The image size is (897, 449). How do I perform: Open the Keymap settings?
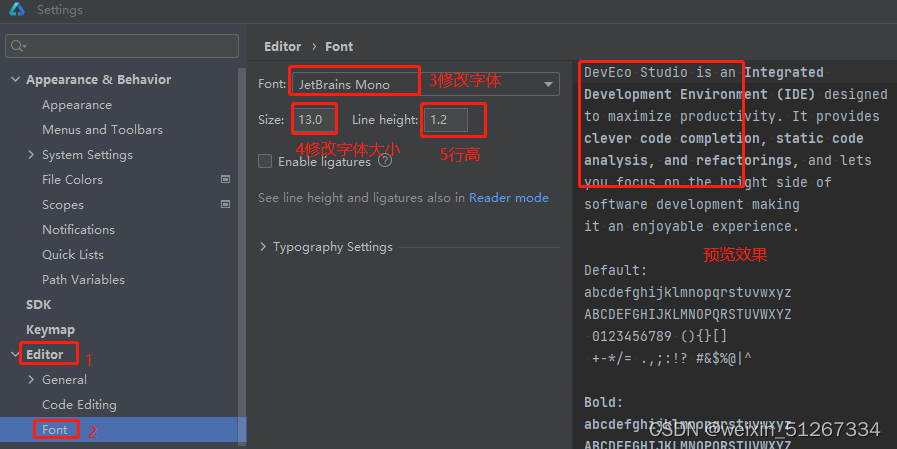[x=50, y=330]
